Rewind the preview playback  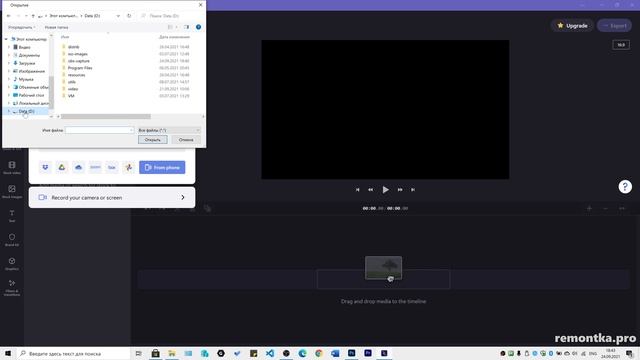point(371,190)
